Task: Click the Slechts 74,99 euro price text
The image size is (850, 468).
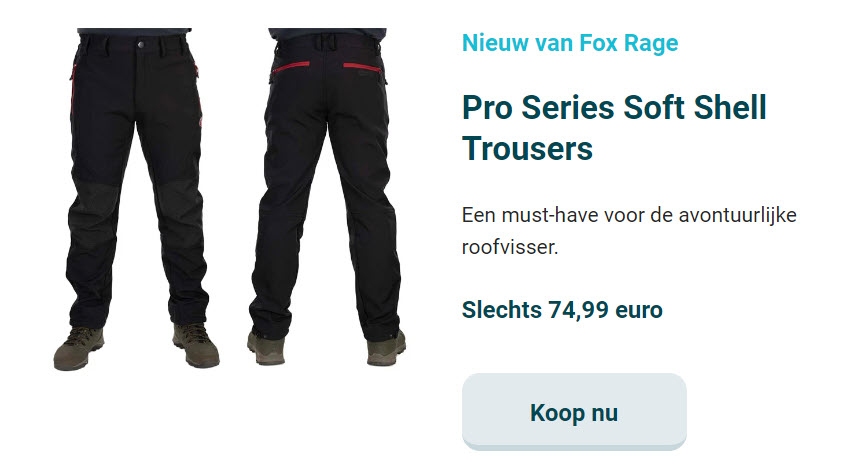Action: point(562,310)
